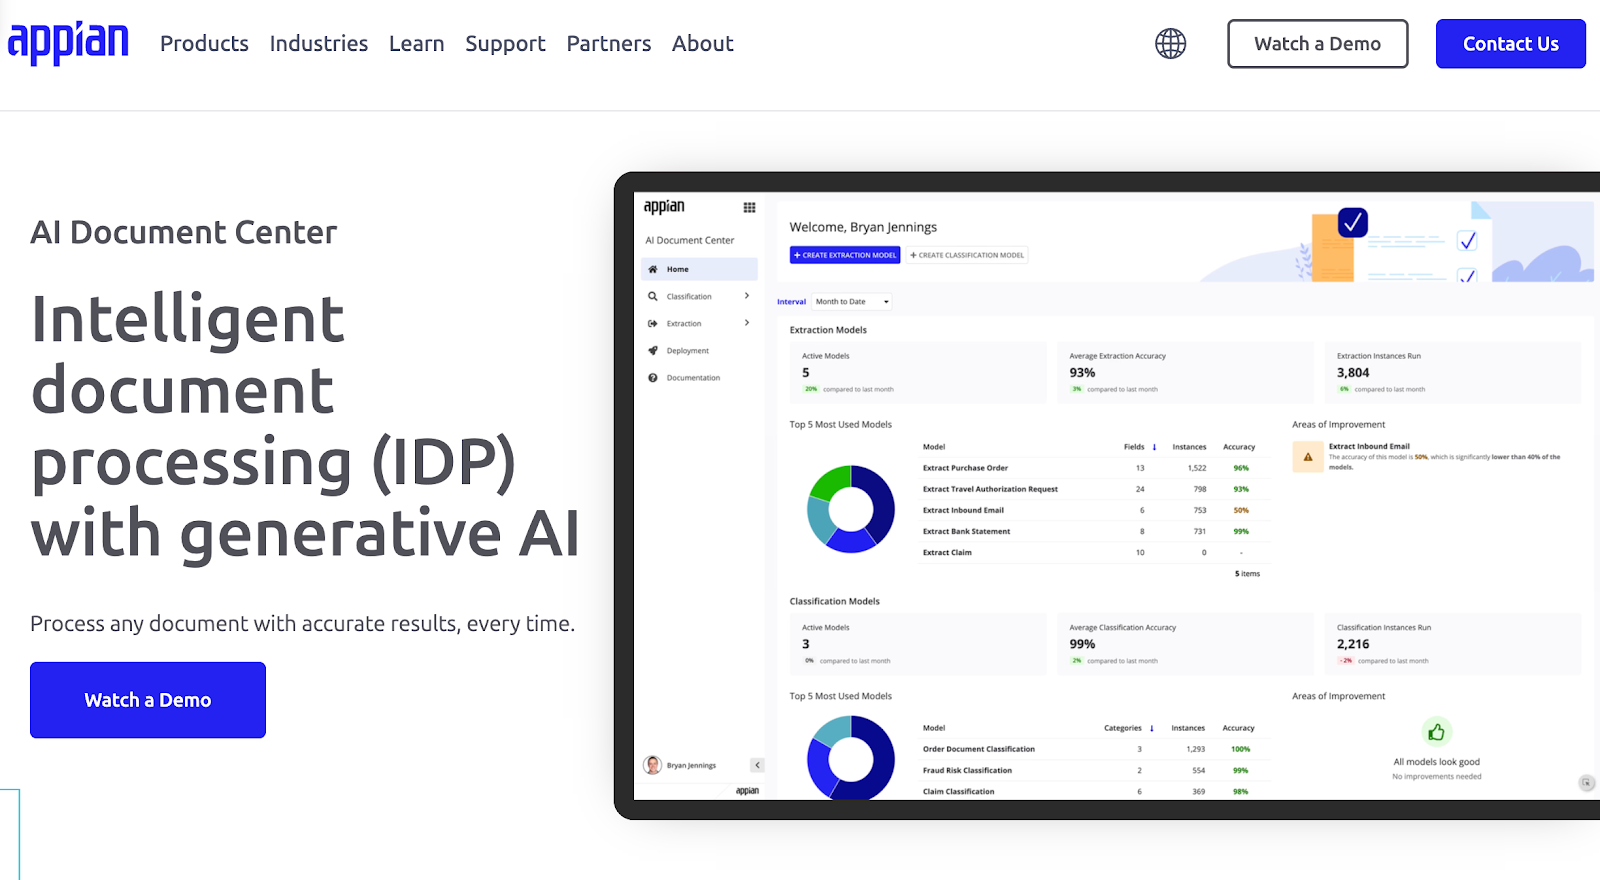1600x880 pixels.
Task: Click Extract Purchase Order row
Action: [1095, 468]
